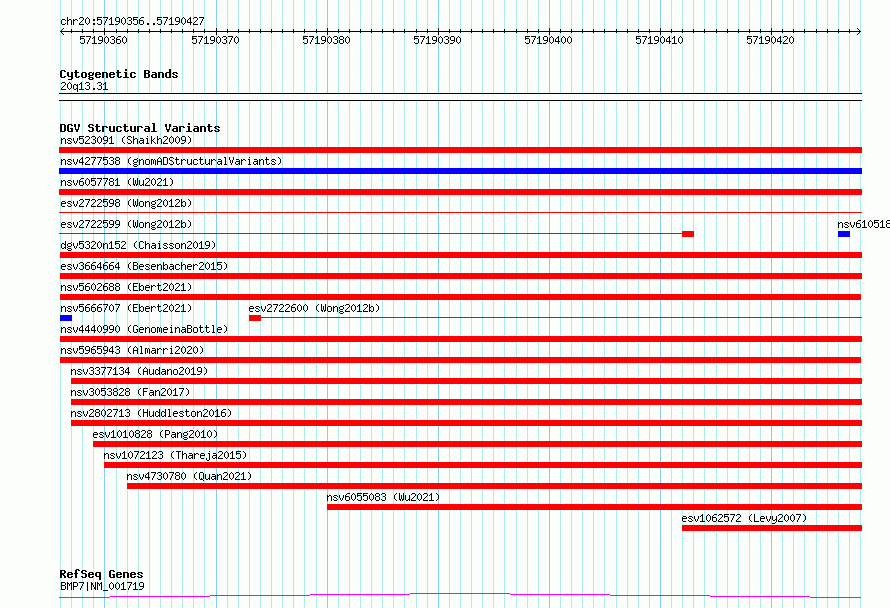
Task: Click the nsv610518 blue block
Action: pyautogui.click(x=844, y=234)
